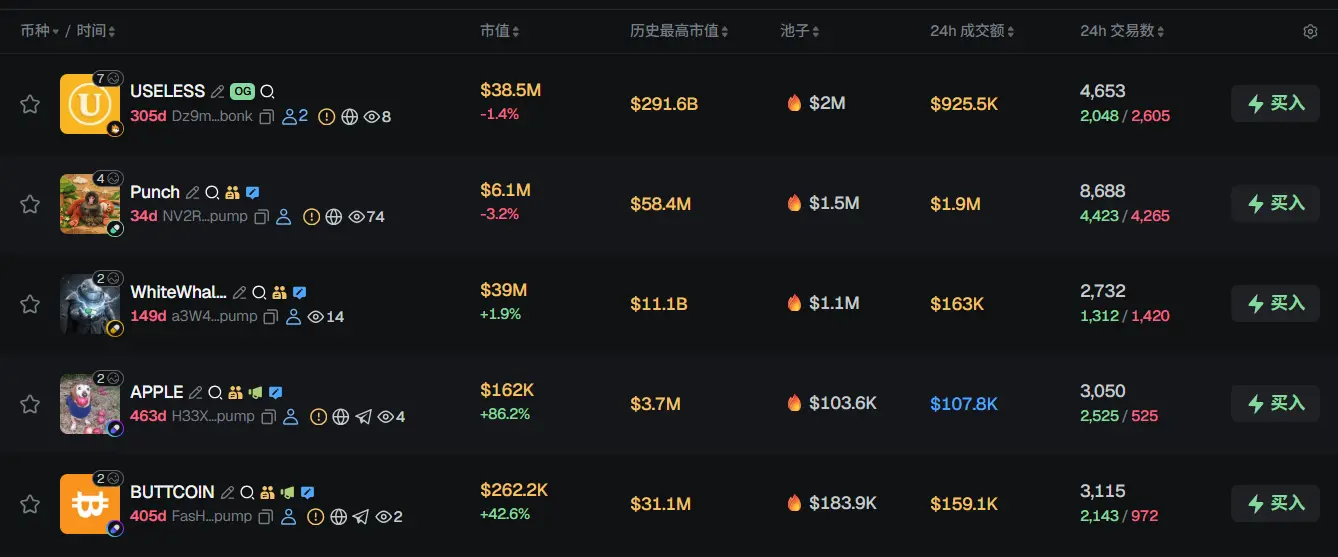Screen dimensions: 1338x557
Task: Edit the WhiteWhale token name note
Action: (x=239, y=293)
